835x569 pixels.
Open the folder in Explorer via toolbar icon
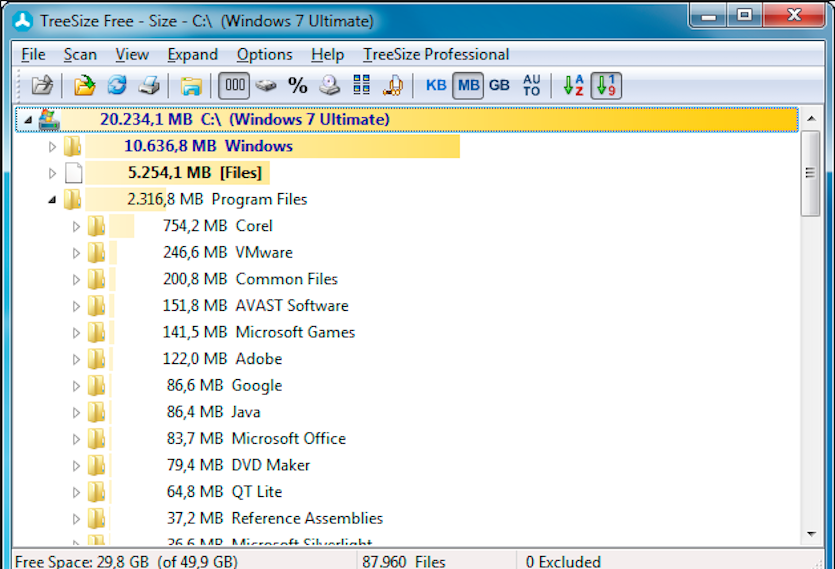point(191,85)
